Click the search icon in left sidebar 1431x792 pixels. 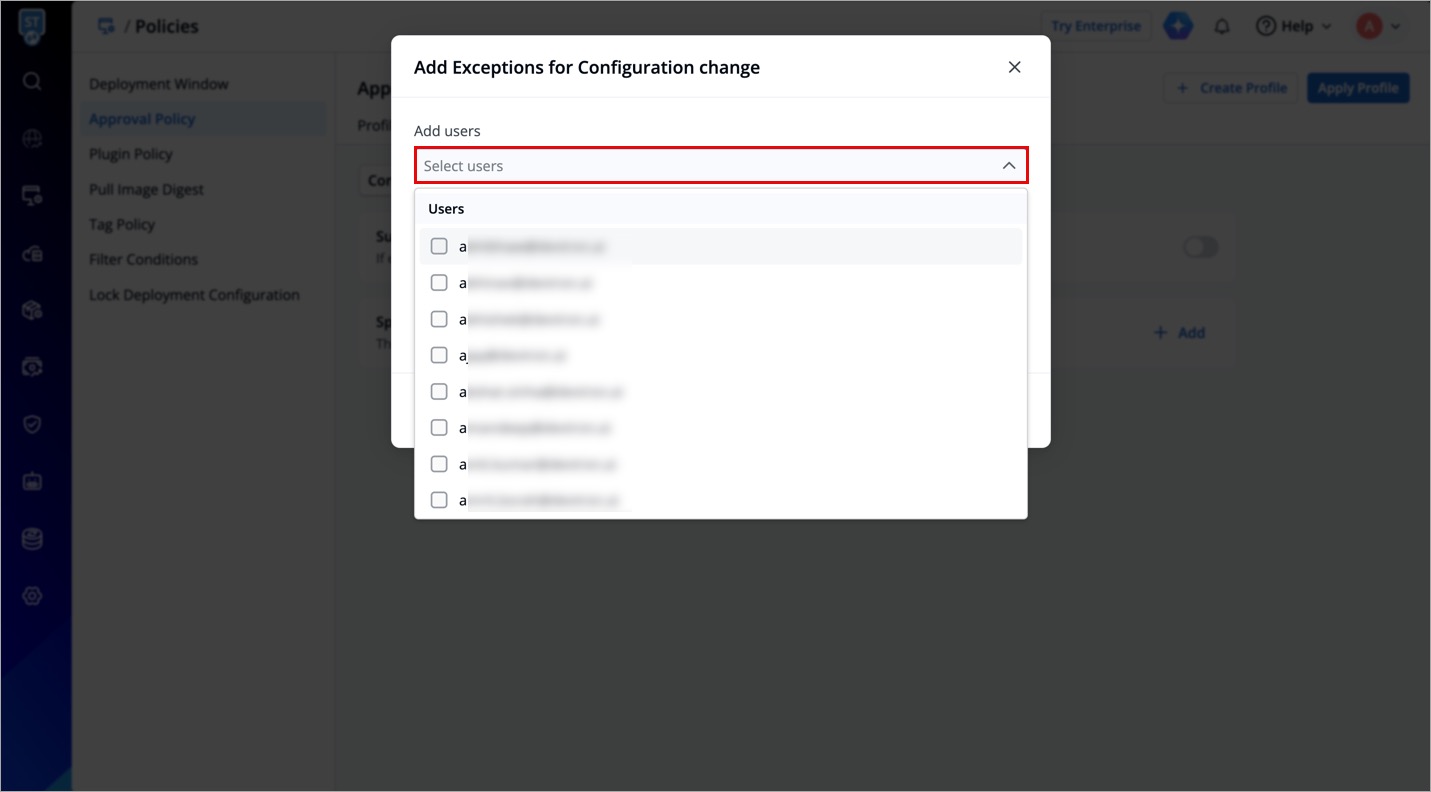click(32, 81)
